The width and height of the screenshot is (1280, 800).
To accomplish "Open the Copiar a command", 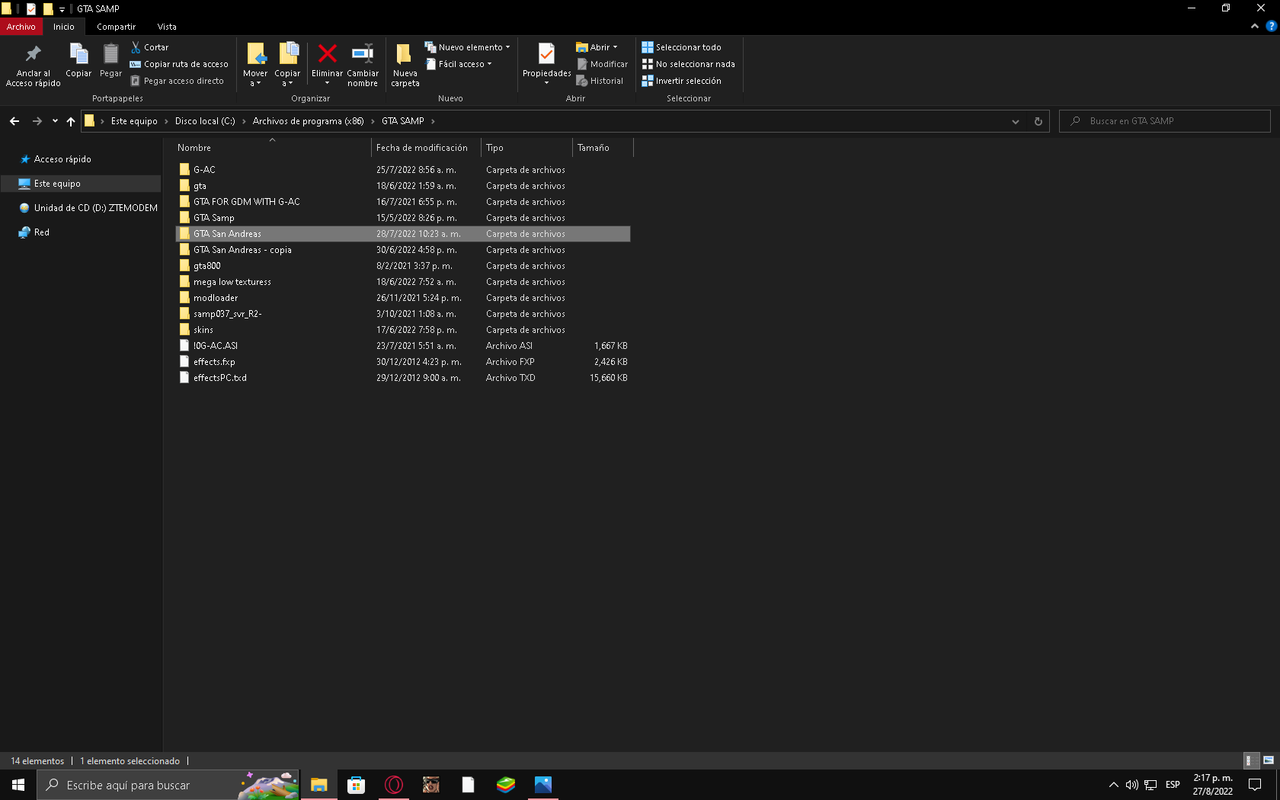I will pyautogui.click(x=288, y=65).
